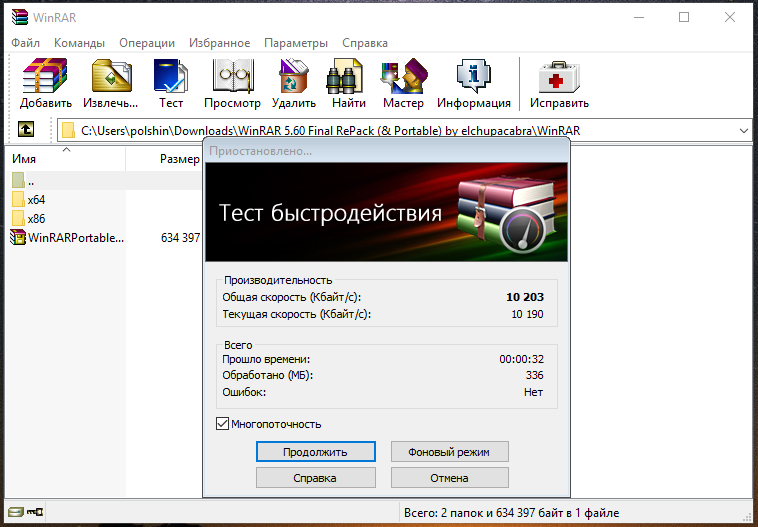758x527 pixels.
Task: Click the folder icon in address bar
Action: point(68,131)
